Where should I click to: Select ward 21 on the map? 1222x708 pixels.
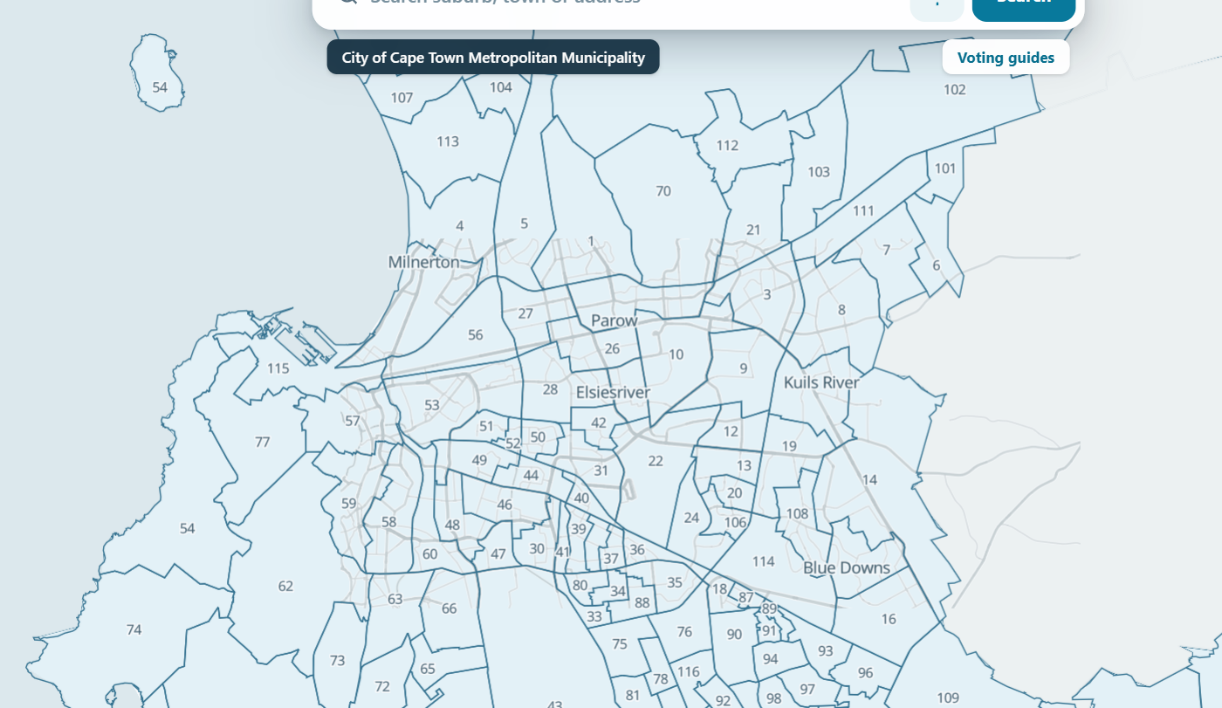click(x=753, y=230)
